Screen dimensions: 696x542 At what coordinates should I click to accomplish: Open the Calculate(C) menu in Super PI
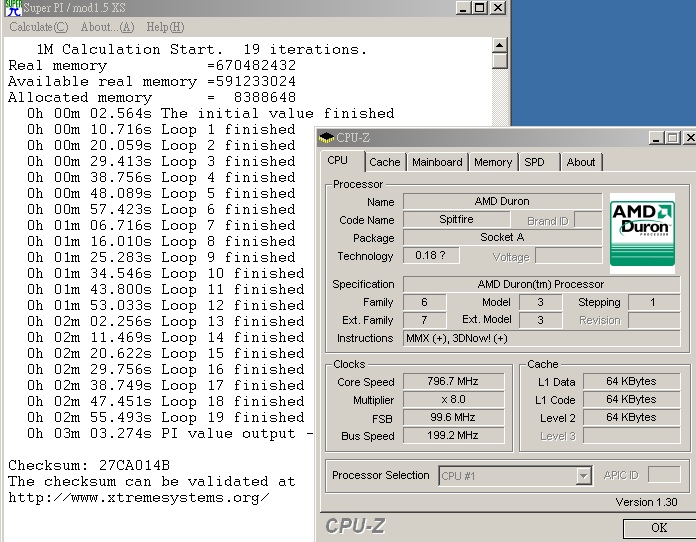tap(39, 27)
